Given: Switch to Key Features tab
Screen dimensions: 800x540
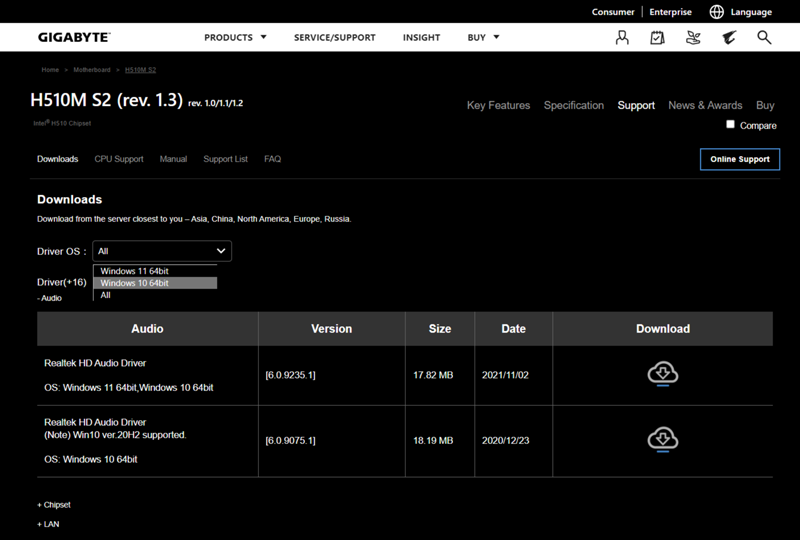Looking at the screenshot, I should point(498,105).
